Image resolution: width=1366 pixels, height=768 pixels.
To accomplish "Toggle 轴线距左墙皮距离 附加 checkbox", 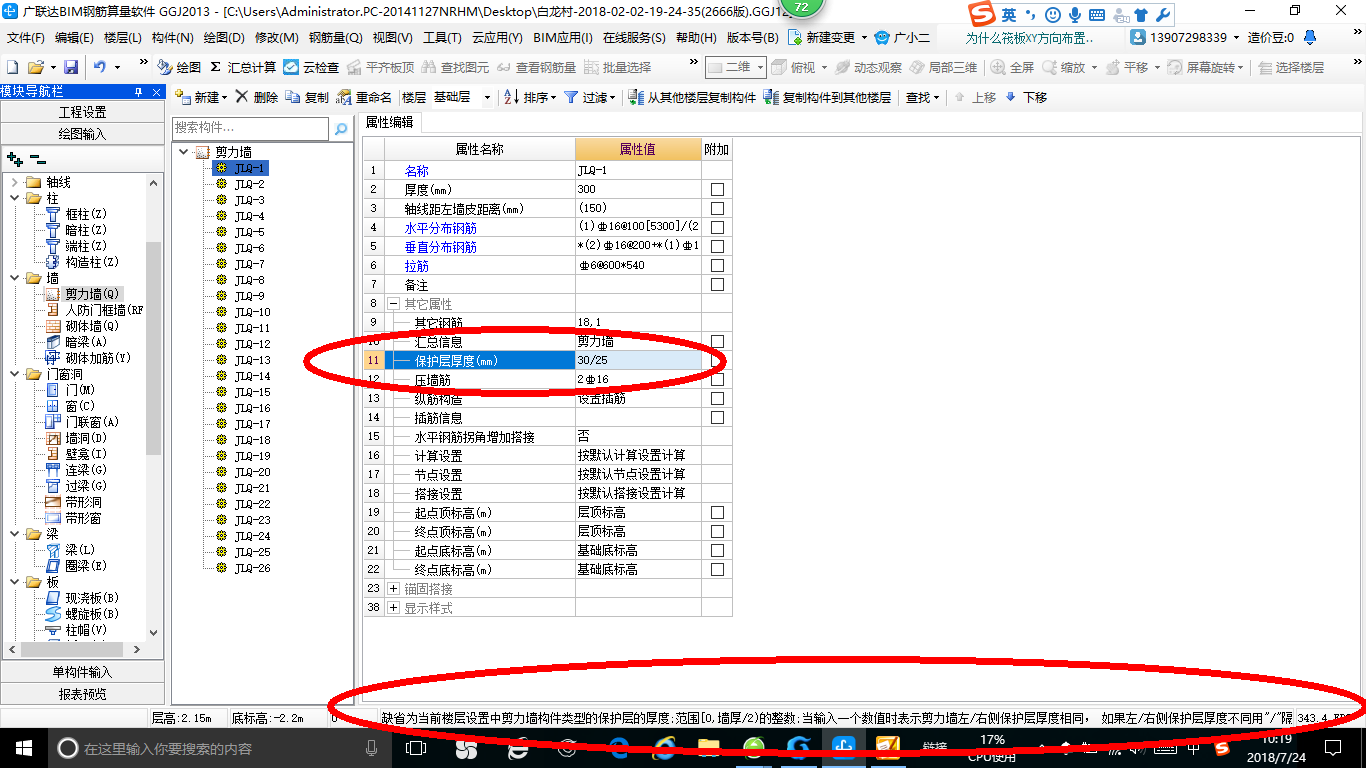I will coord(717,209).
